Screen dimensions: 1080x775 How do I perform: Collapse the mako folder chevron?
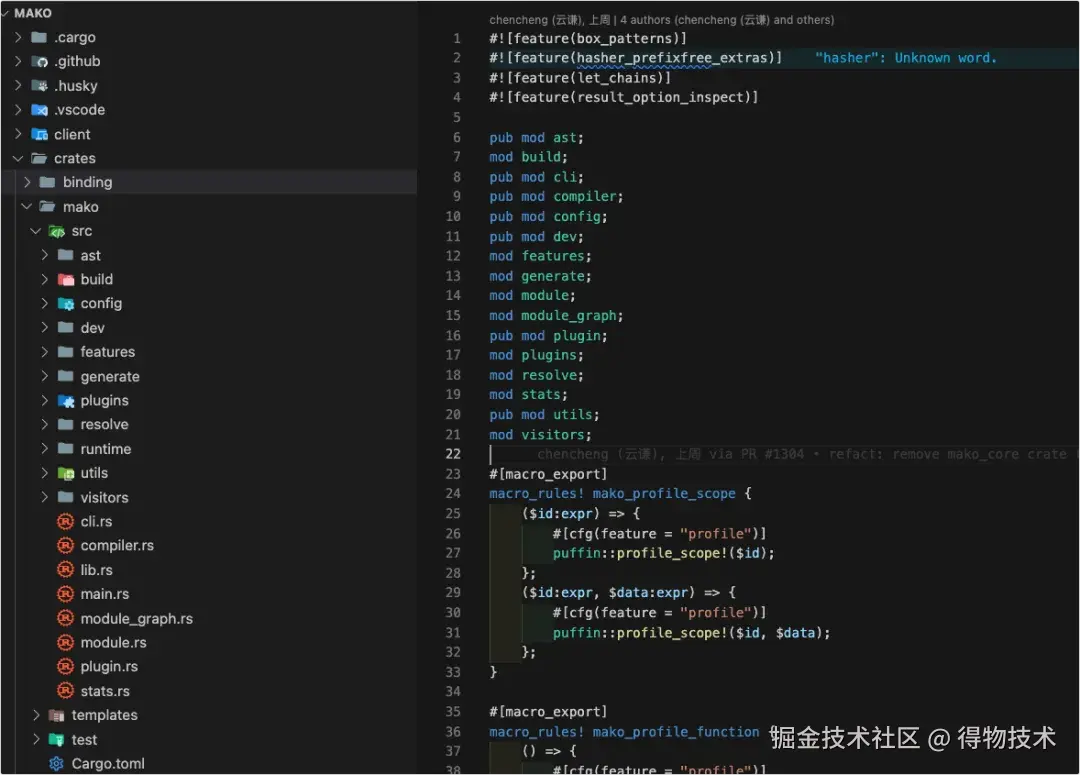27,207
